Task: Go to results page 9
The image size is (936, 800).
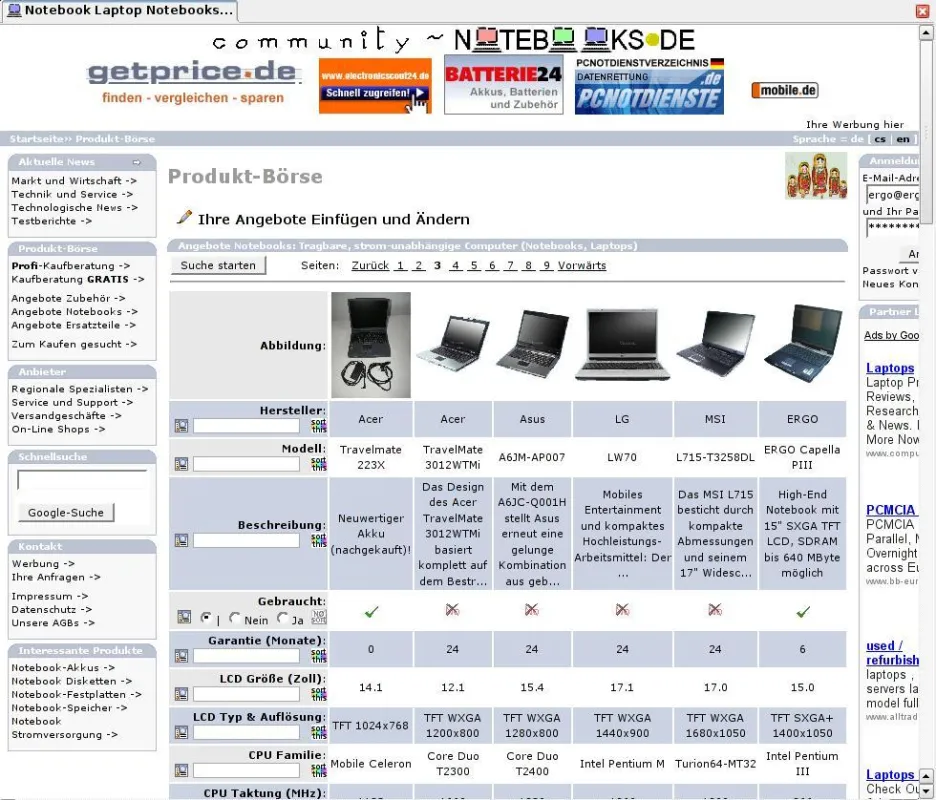Action: (x=546, y=266)
